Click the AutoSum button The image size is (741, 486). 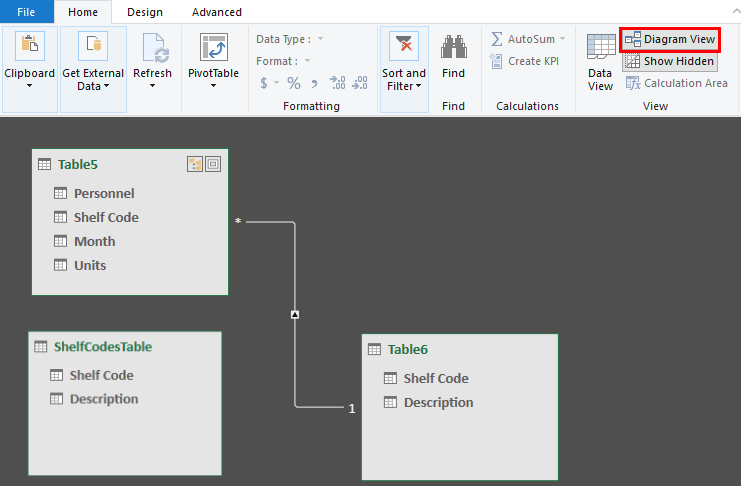click(x=527, y=39)
